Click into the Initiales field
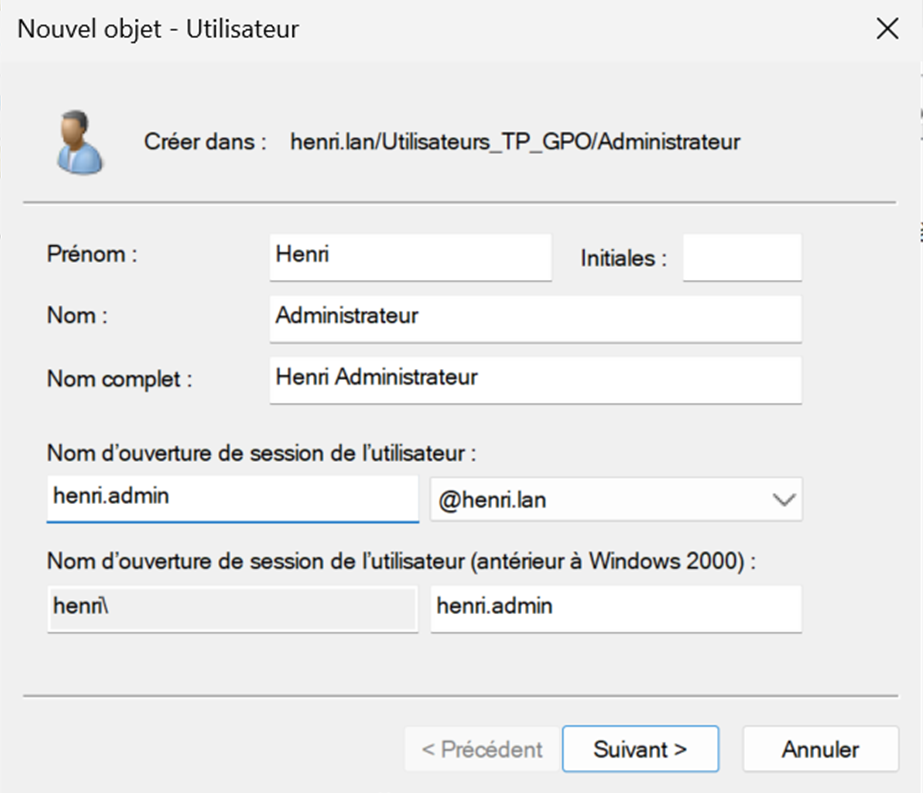Image resolution: width=923 pixels, height=793 pixels. click(x=742, y=257)
